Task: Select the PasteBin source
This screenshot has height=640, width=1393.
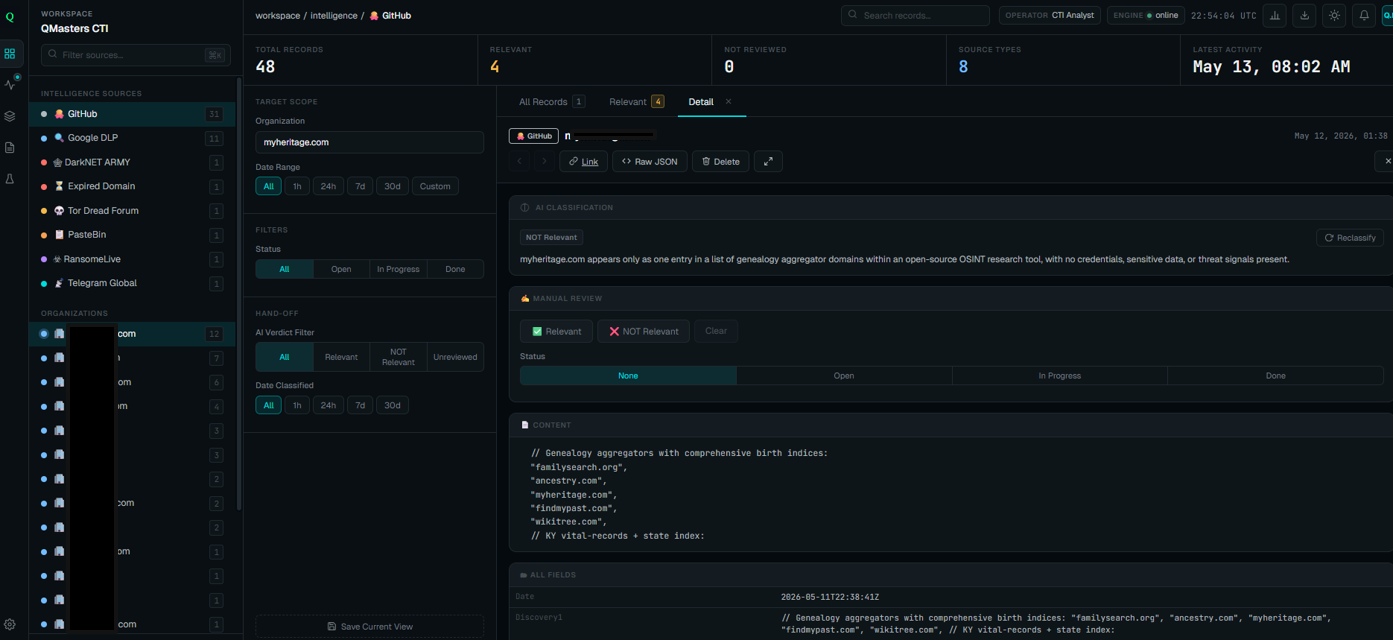Action: [x=132, y=235]
